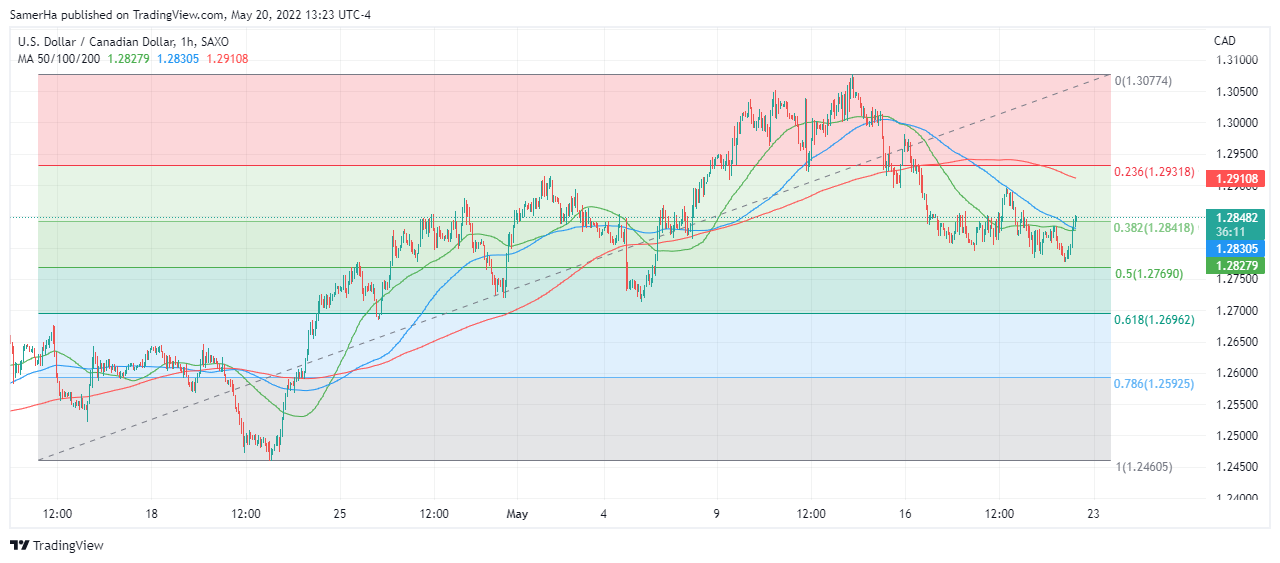
Task: Open the CAD currency label on price axis
Action: [x=1224, y=41]
